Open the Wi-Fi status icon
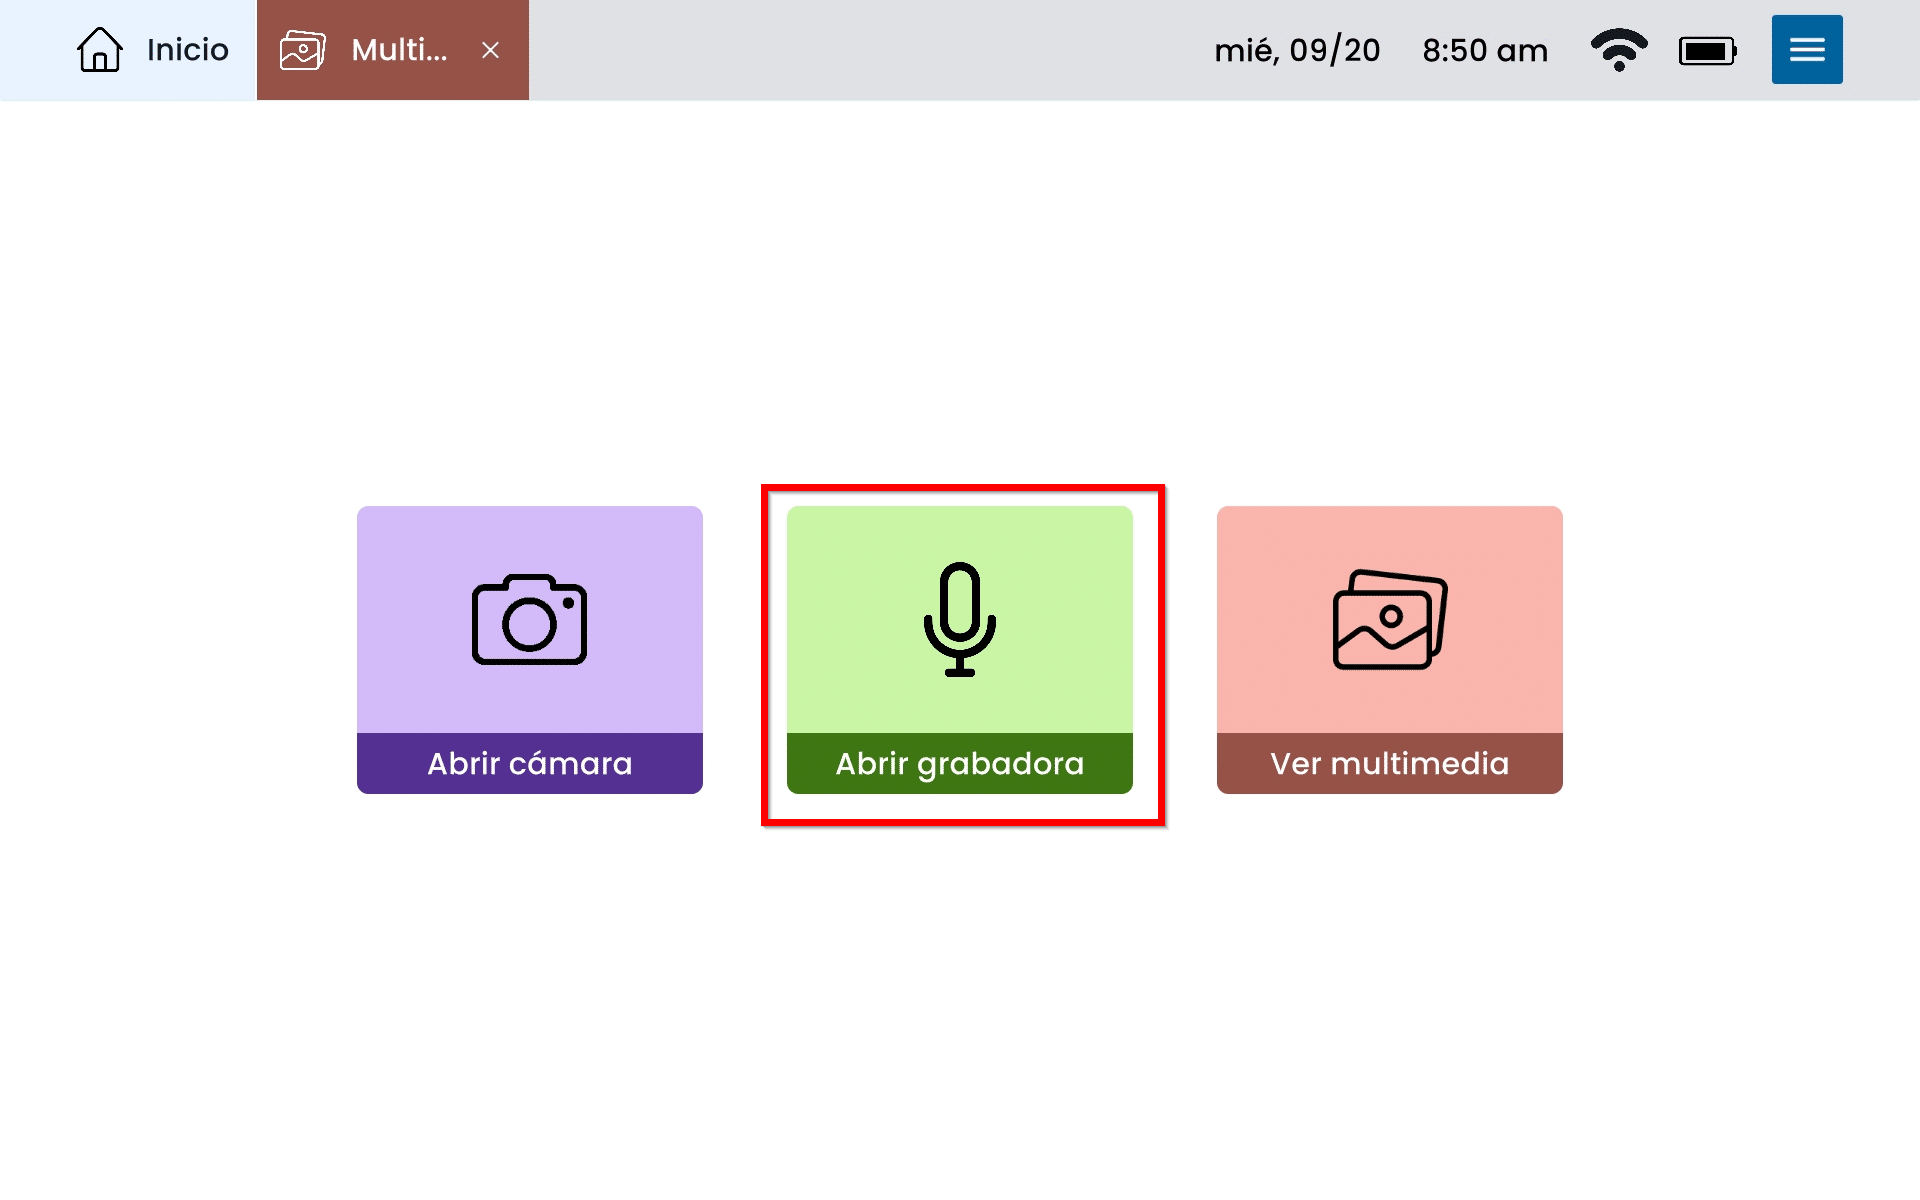Screen dimensions: 1920x1200 click(x=1618, y=50)
